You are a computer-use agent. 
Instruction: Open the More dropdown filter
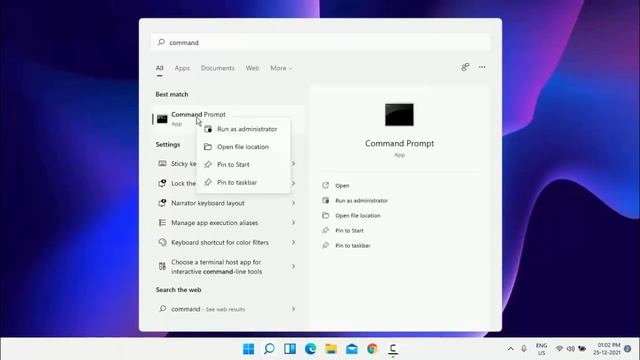[281, 68]
